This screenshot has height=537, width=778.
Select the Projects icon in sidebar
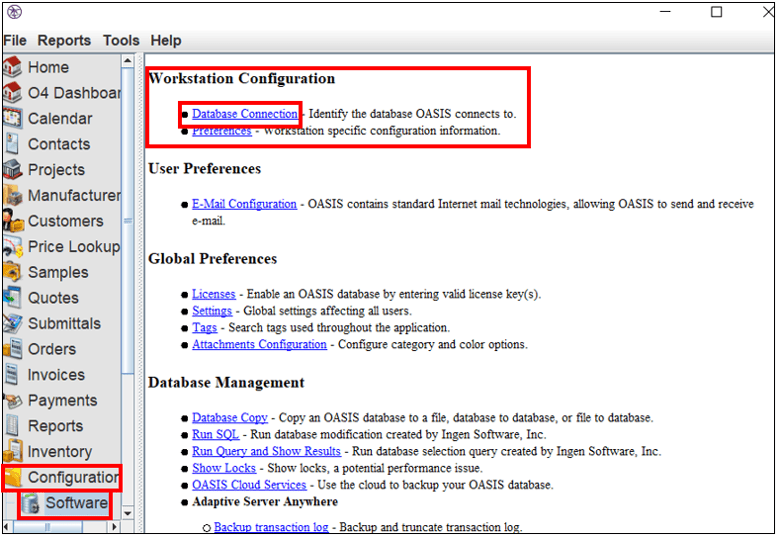point(12,169)
